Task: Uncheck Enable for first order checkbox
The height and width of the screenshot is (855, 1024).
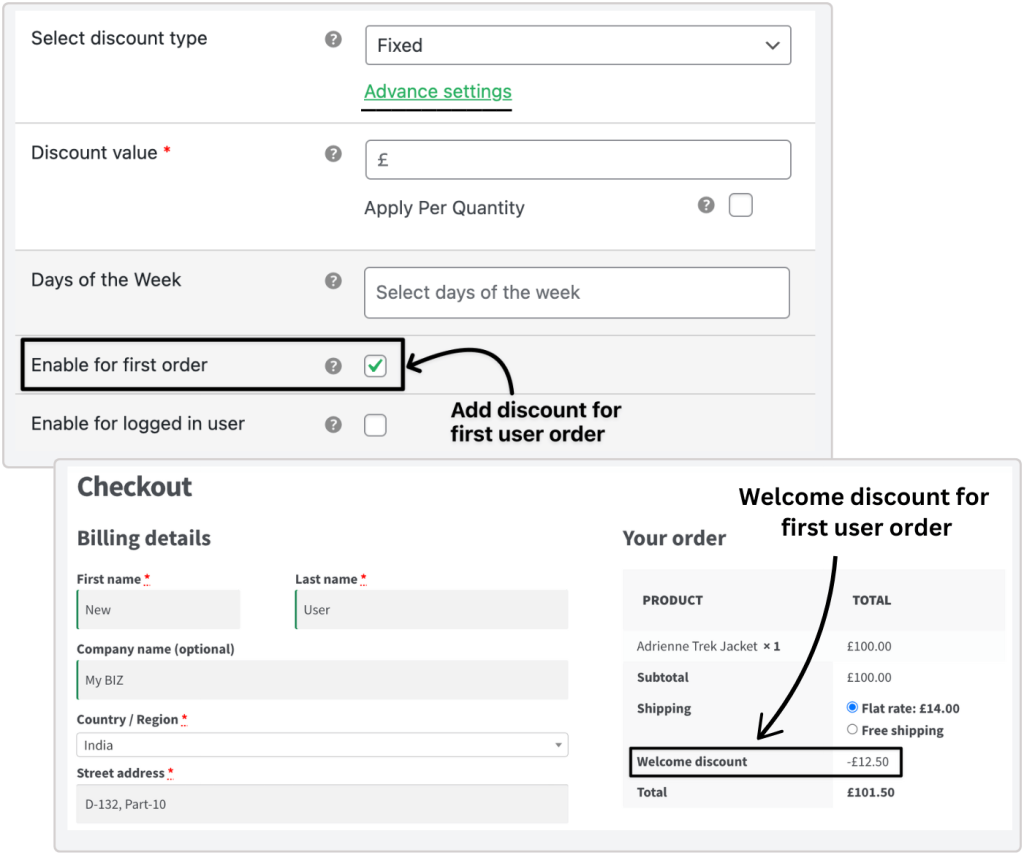Action: (x=376, y=366)
